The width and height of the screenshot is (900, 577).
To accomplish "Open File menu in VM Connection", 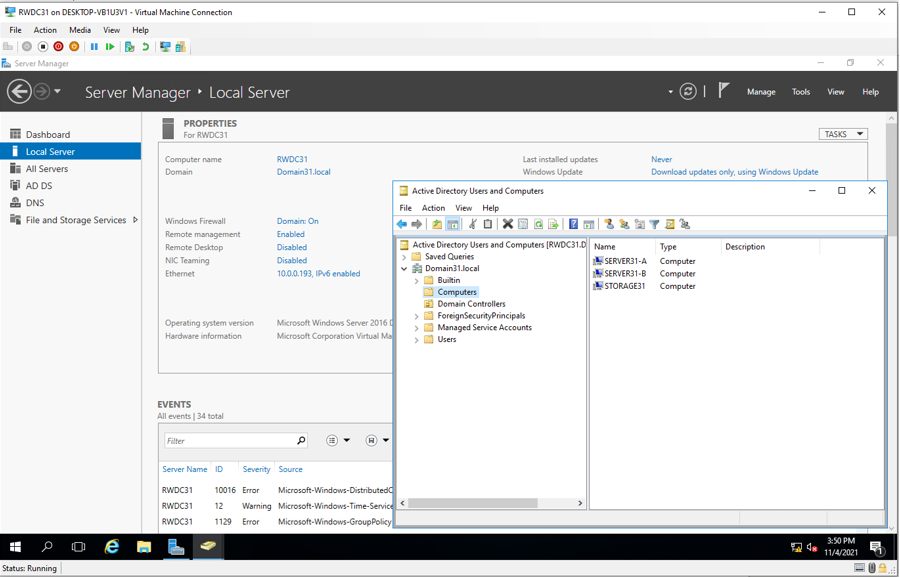I will 15,30.
